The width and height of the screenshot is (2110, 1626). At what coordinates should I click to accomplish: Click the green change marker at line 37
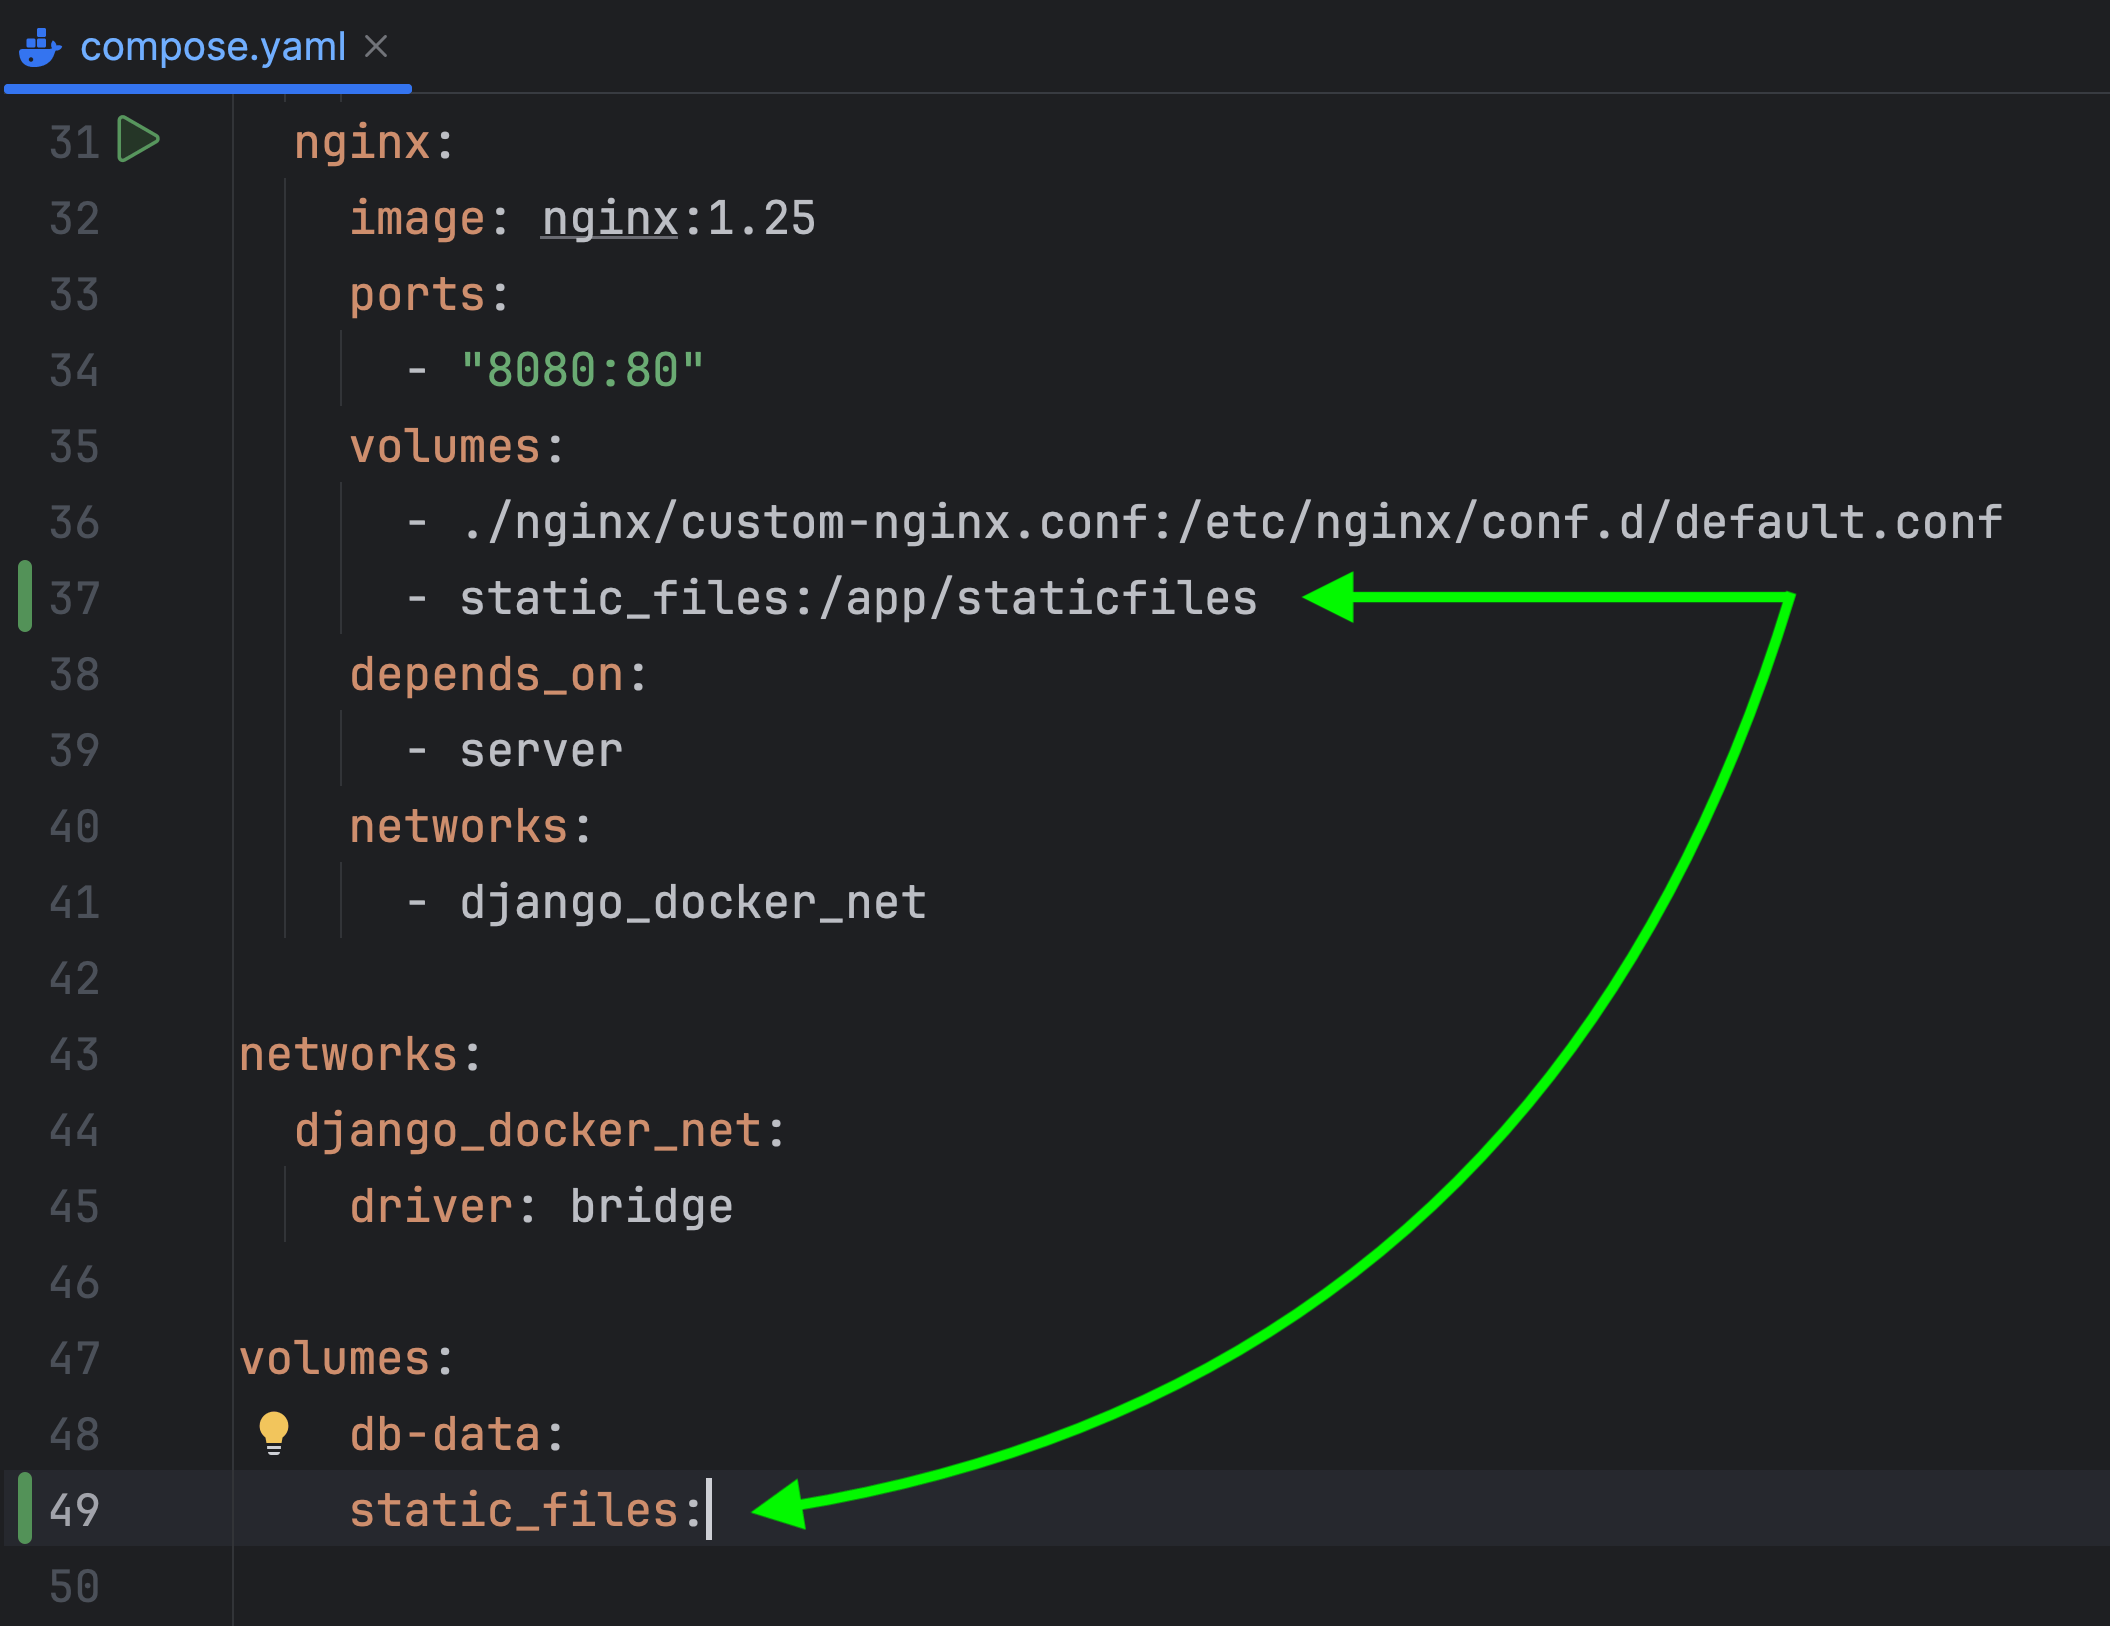pos(25,597)
